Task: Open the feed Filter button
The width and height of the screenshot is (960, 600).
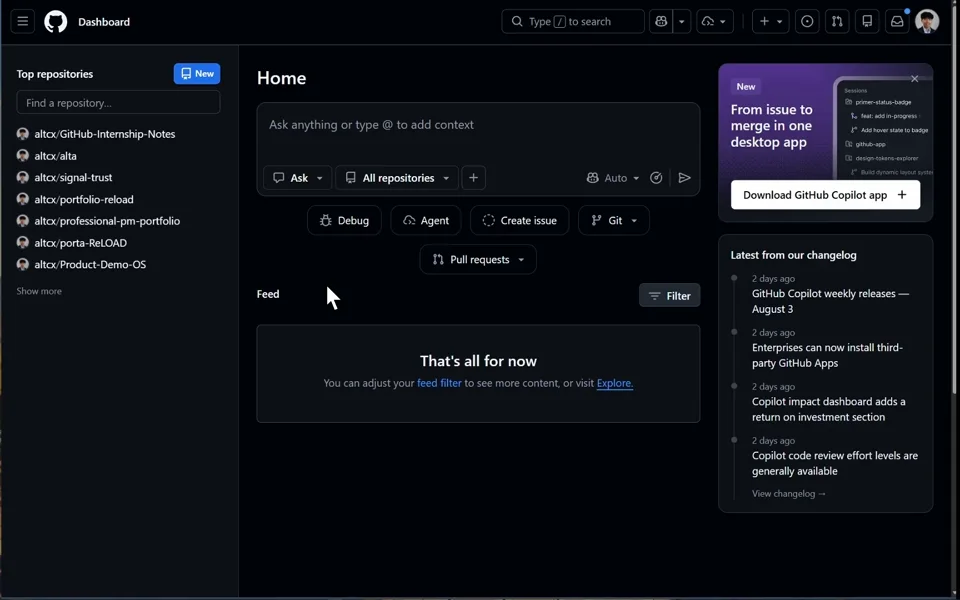Action: pyautogui.click(x=669, y=296)
